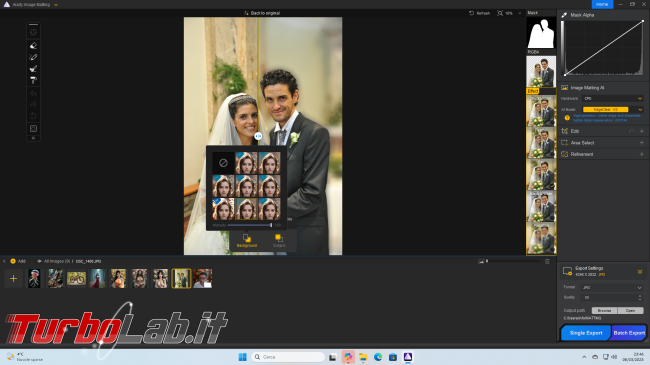
Task: Expand the Edit section plus
Action: point(642,131)
